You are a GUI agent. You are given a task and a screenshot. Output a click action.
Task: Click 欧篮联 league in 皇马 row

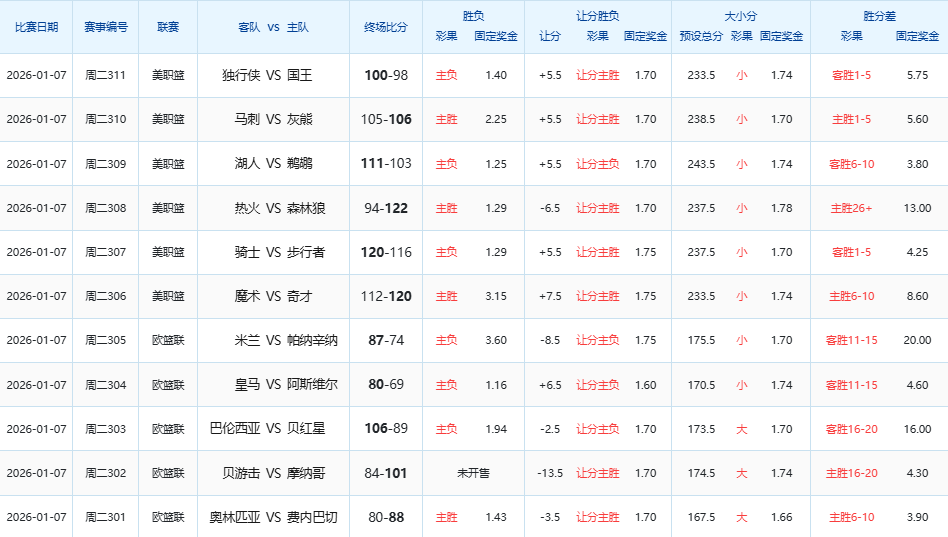click(x=168, y=385)
